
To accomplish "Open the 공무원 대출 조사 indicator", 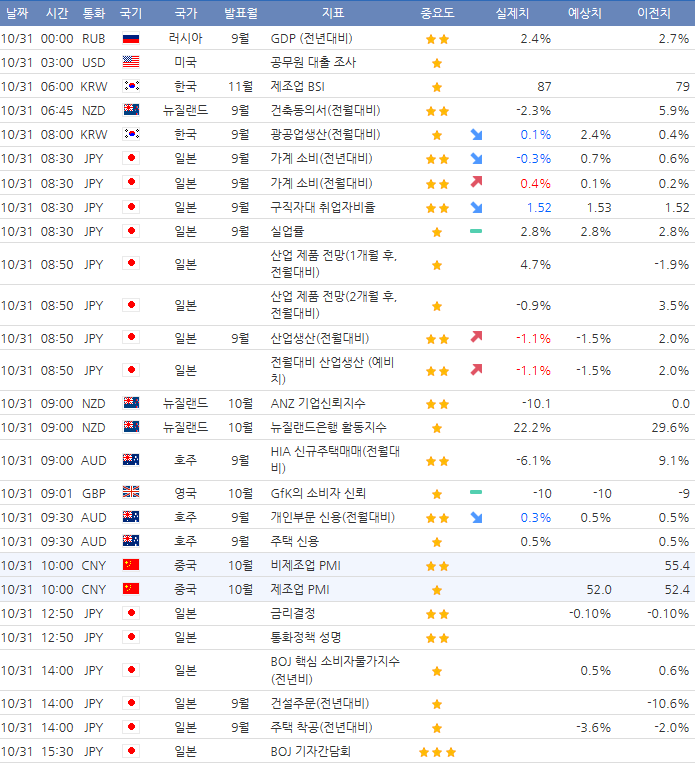I will 314,62.
